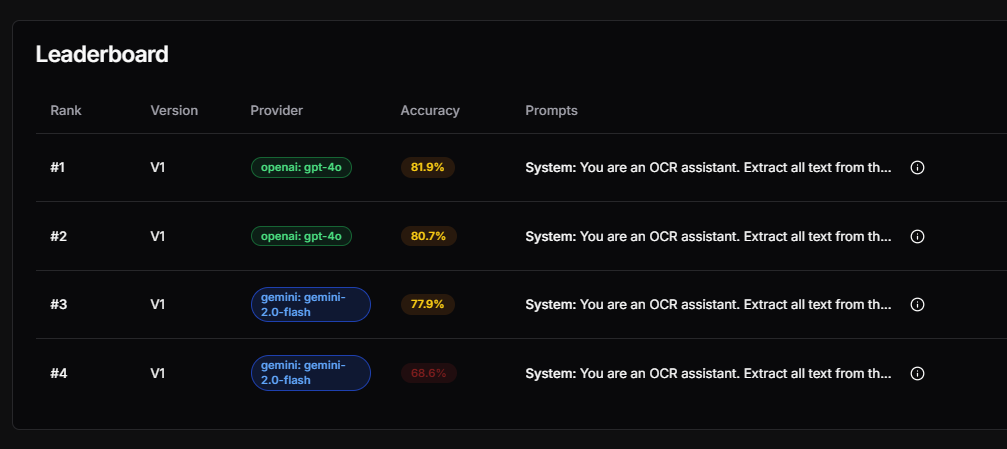Viewport: 1007px width, 449px height.
Task: Open the prompt text in rank #4 row
Action: click(708, 373)
